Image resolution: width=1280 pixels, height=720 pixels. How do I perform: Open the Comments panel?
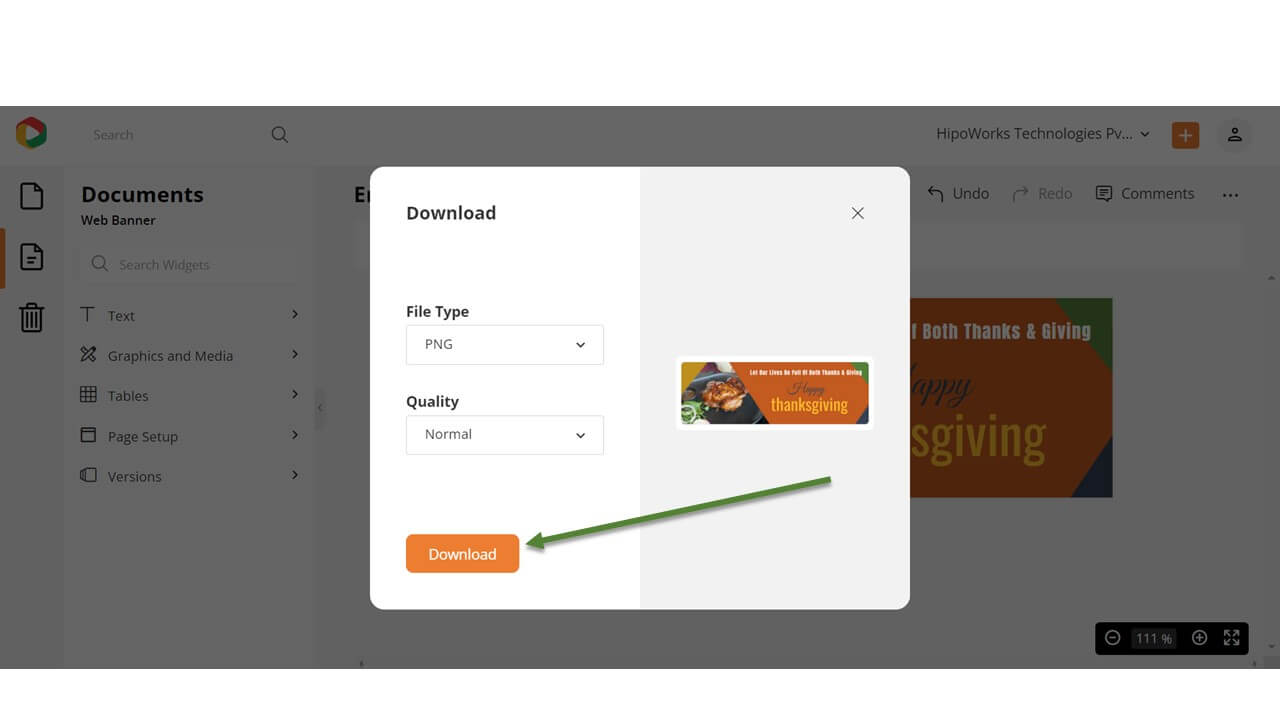click(x=1145, y=193)
